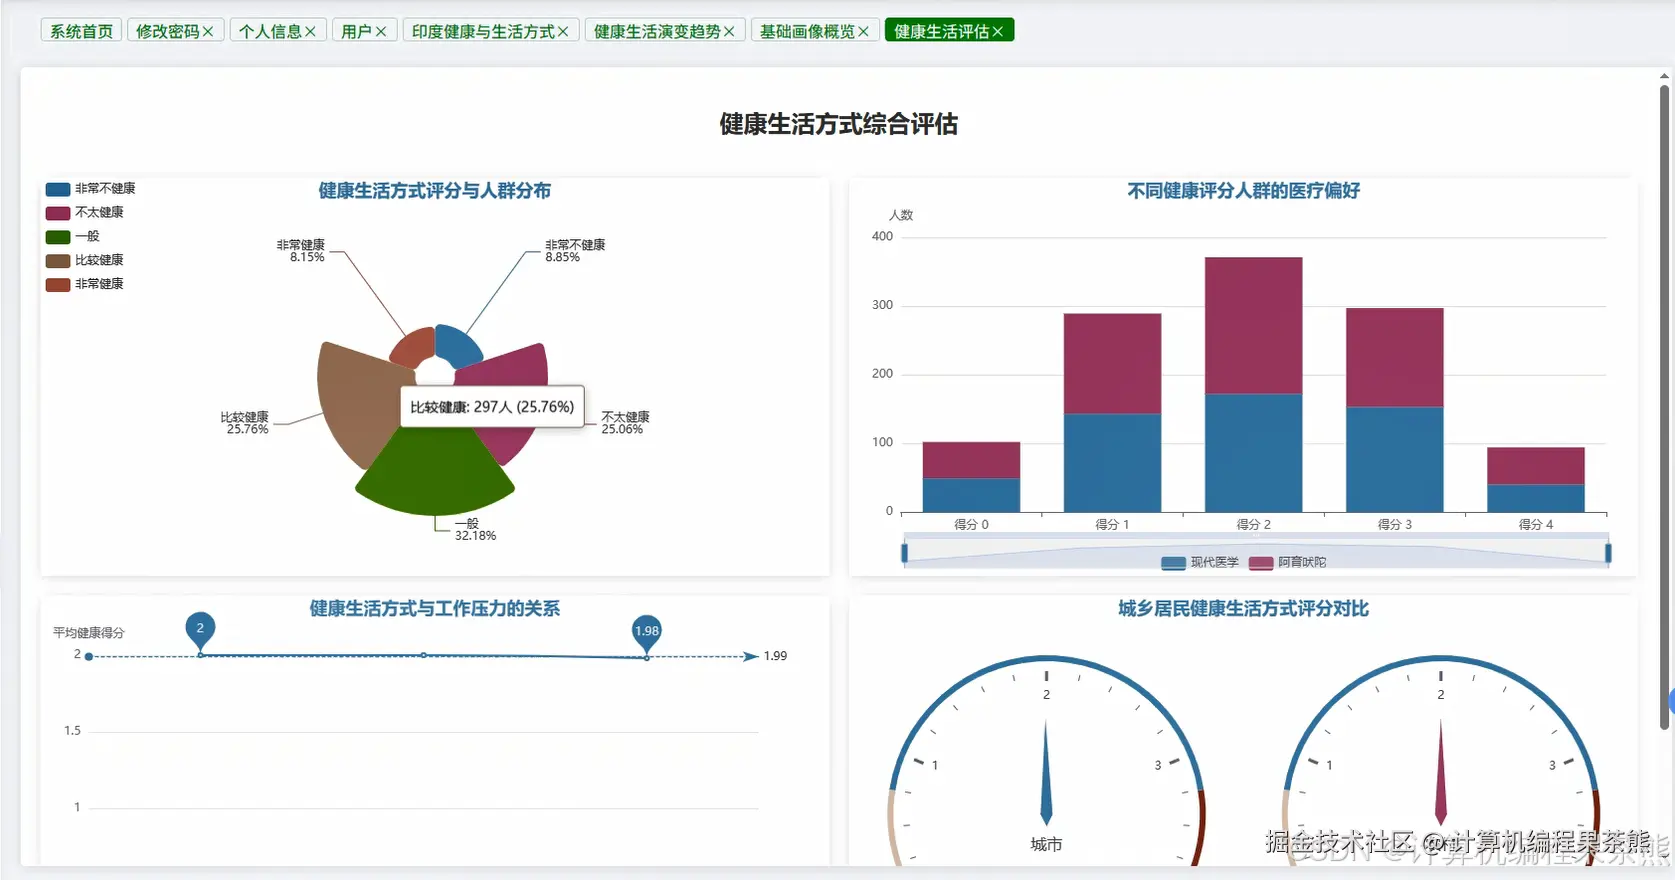This screenshot has width=1675, height=880.
Task: Click the blue 非常不健康 pie slice
Action: pos(458,345)
